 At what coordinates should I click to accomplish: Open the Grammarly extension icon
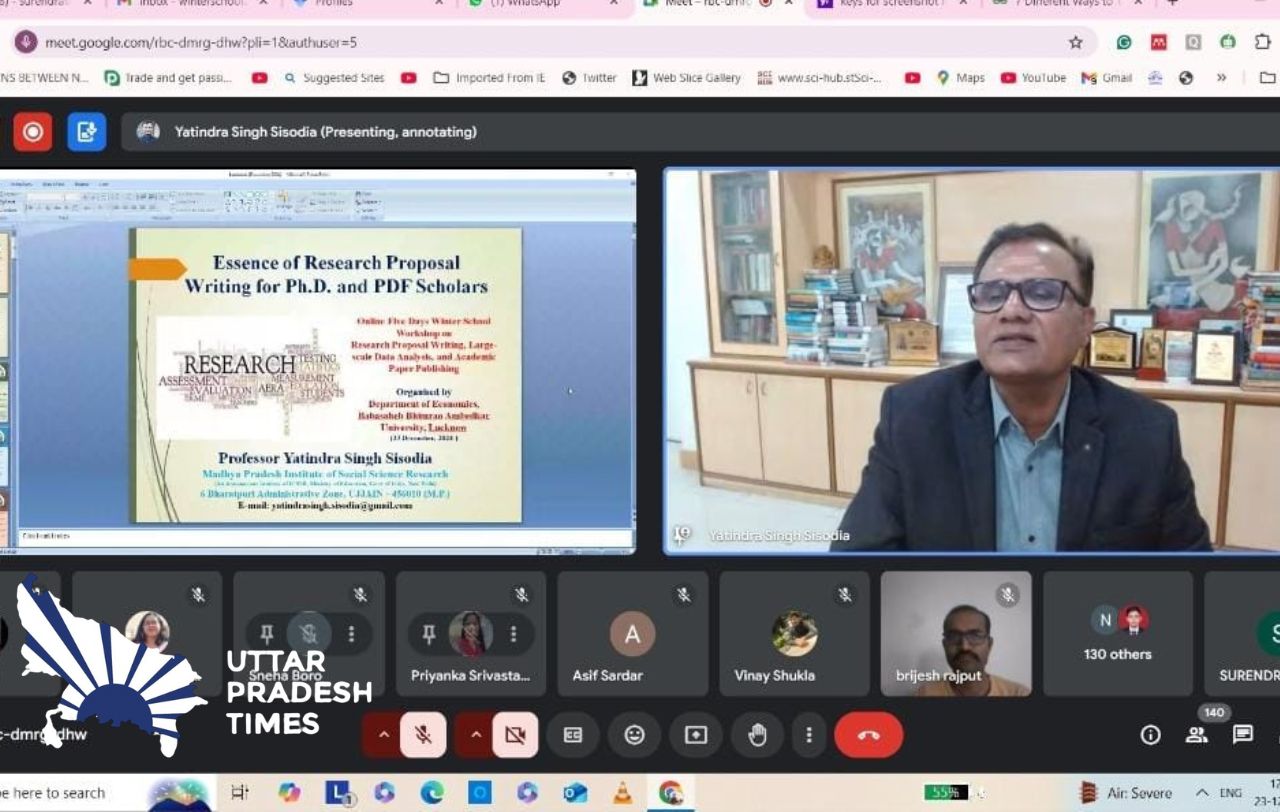[1124, 42]
